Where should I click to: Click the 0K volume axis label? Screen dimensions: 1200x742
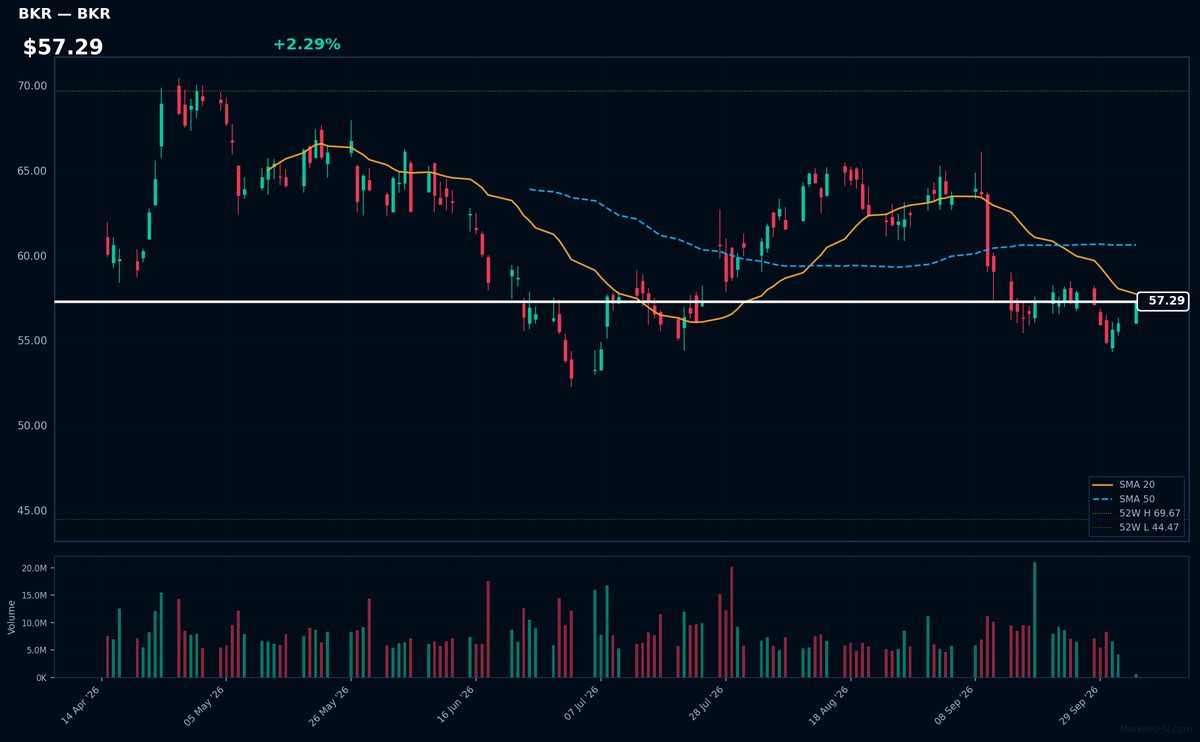point(41,678)
